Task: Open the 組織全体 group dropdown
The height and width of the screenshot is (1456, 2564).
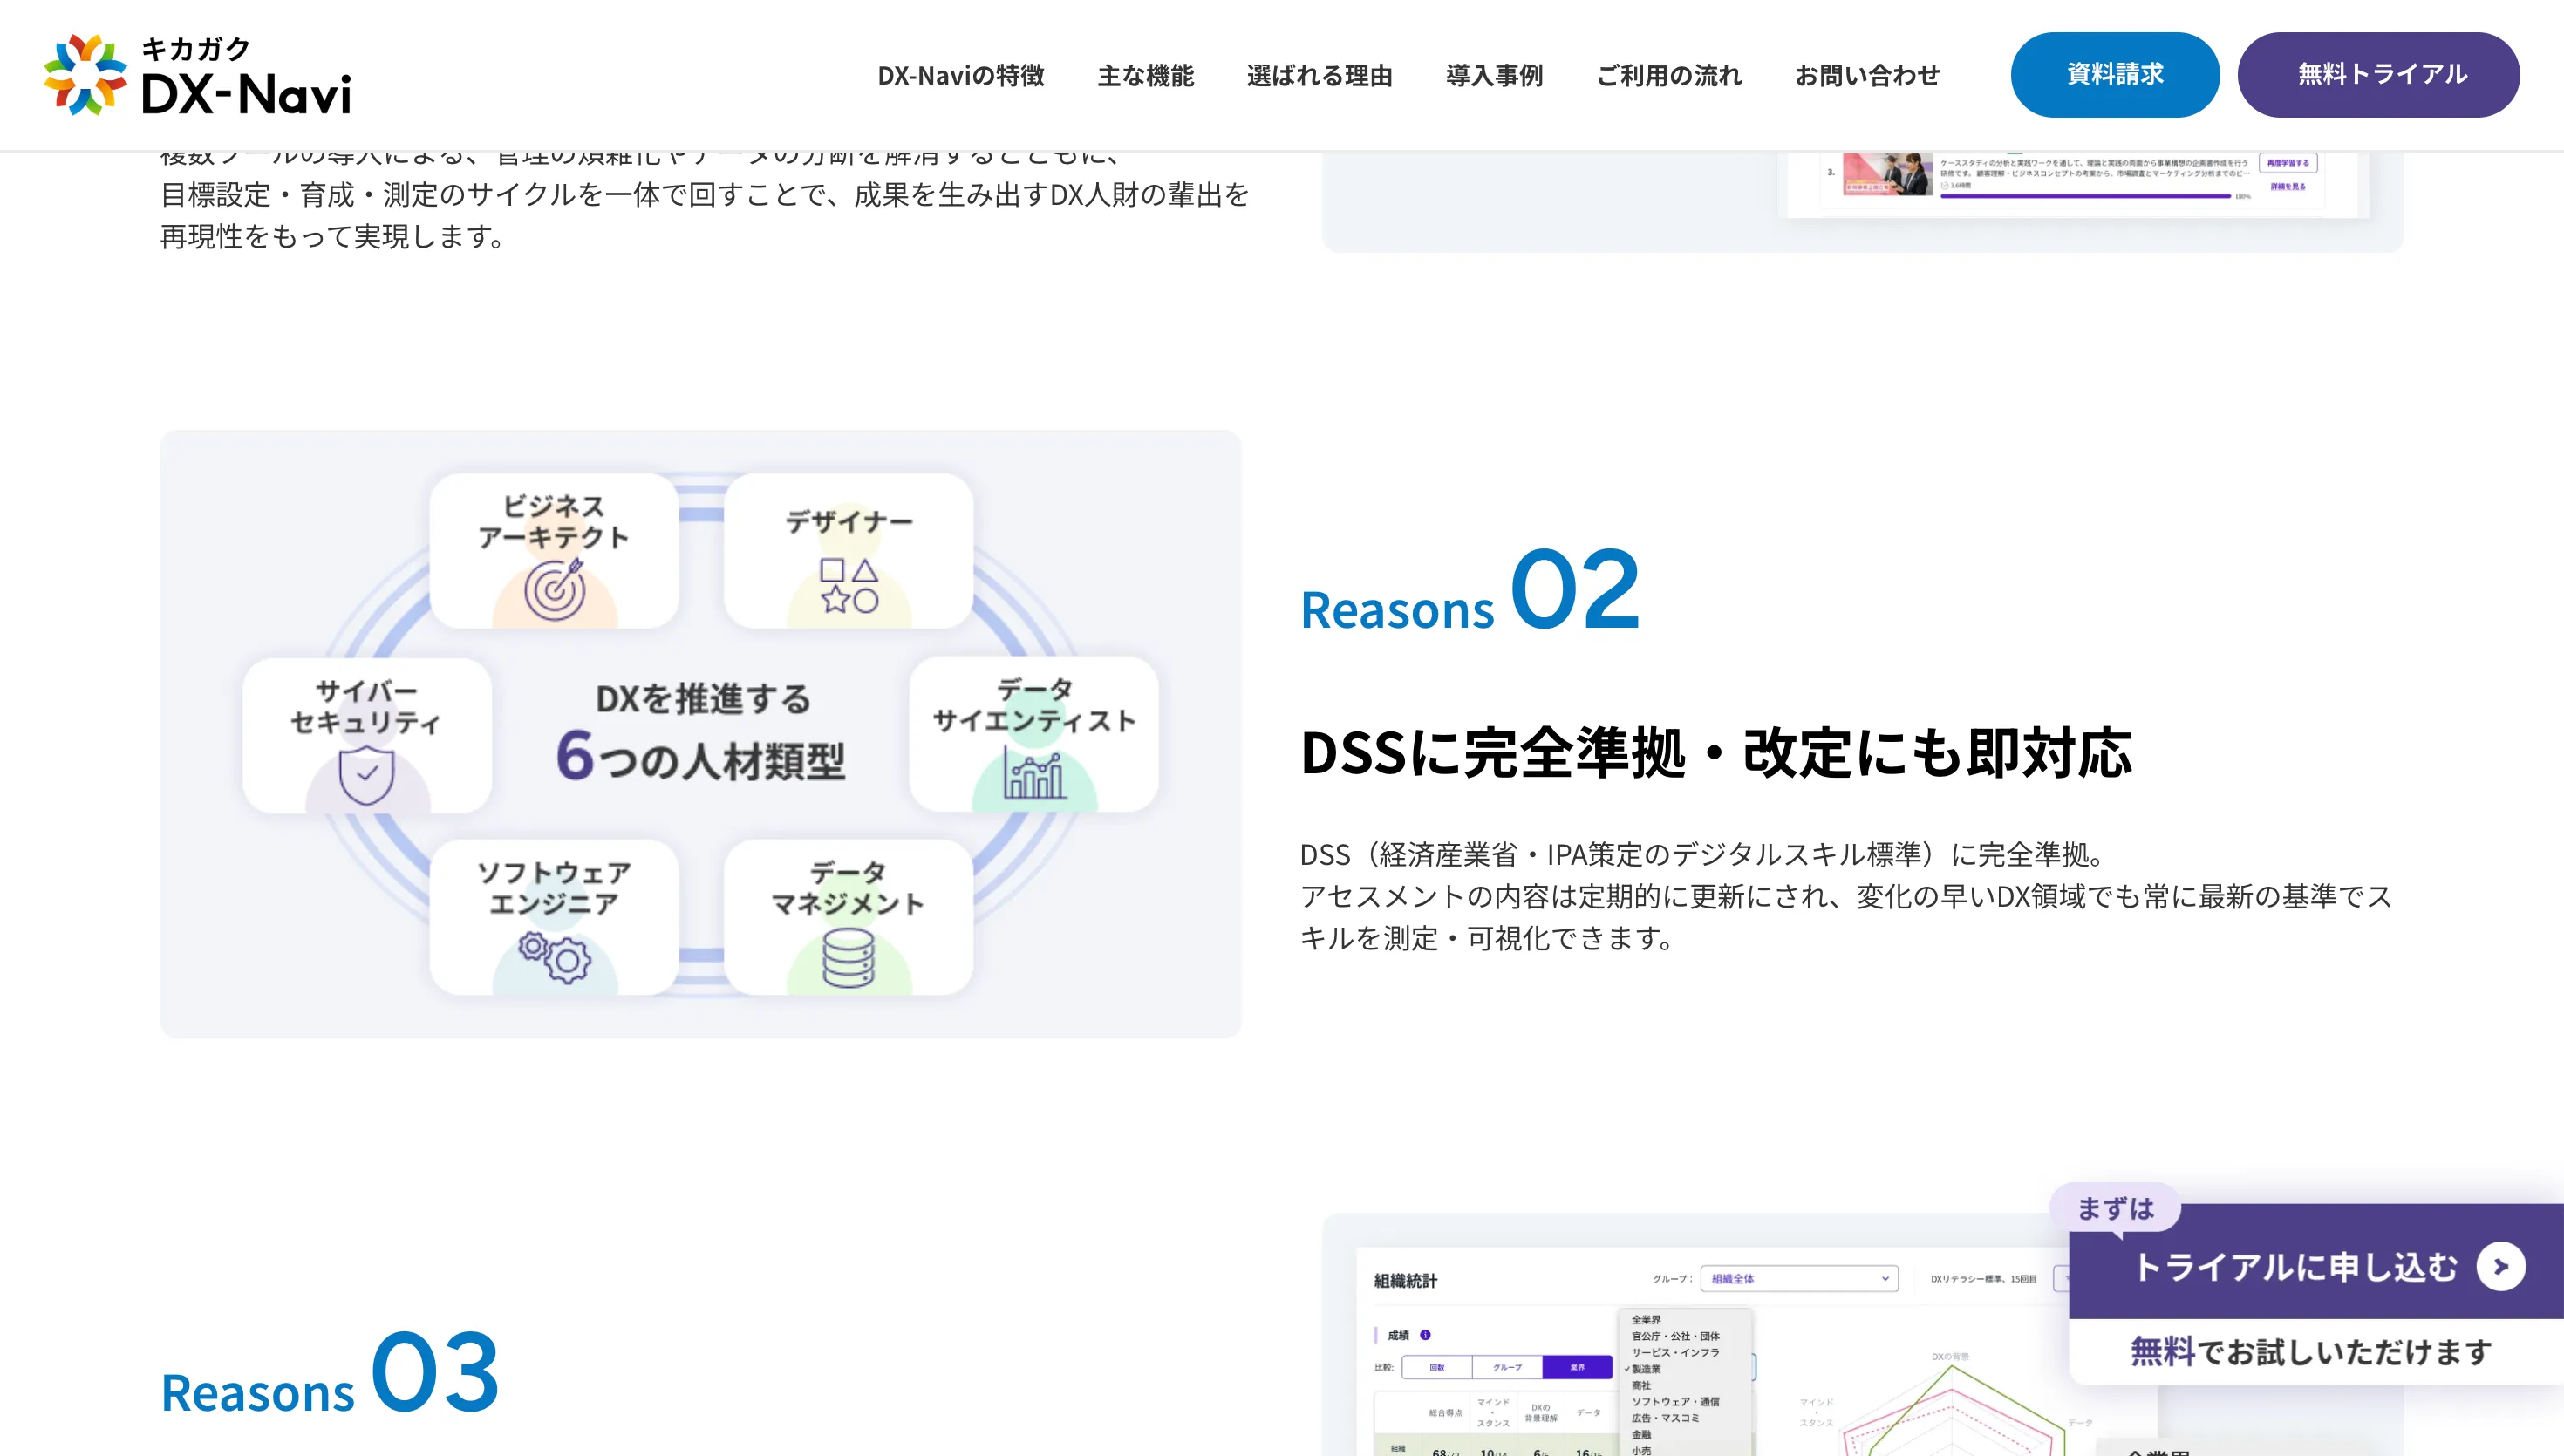Action: [x=1799, y=1279]
